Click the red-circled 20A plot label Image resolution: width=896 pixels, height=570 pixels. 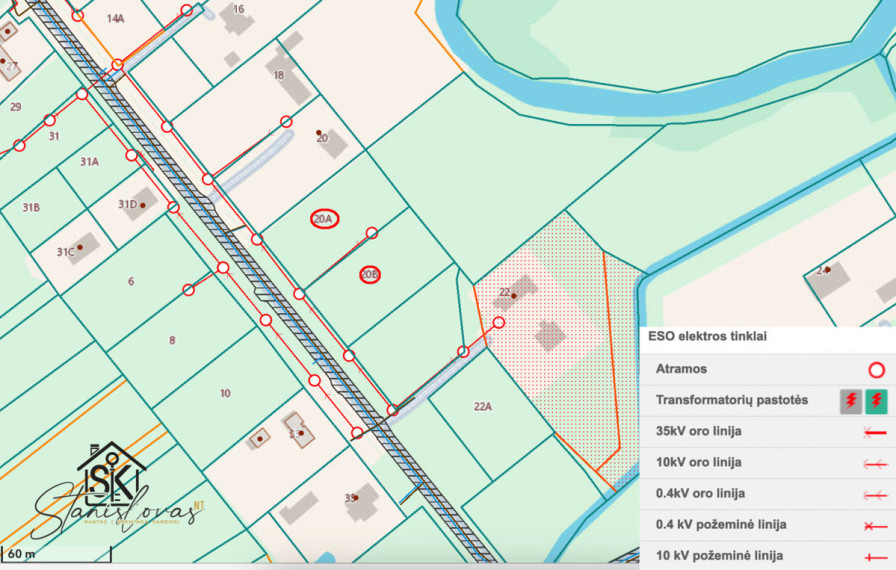coord(325,219)
